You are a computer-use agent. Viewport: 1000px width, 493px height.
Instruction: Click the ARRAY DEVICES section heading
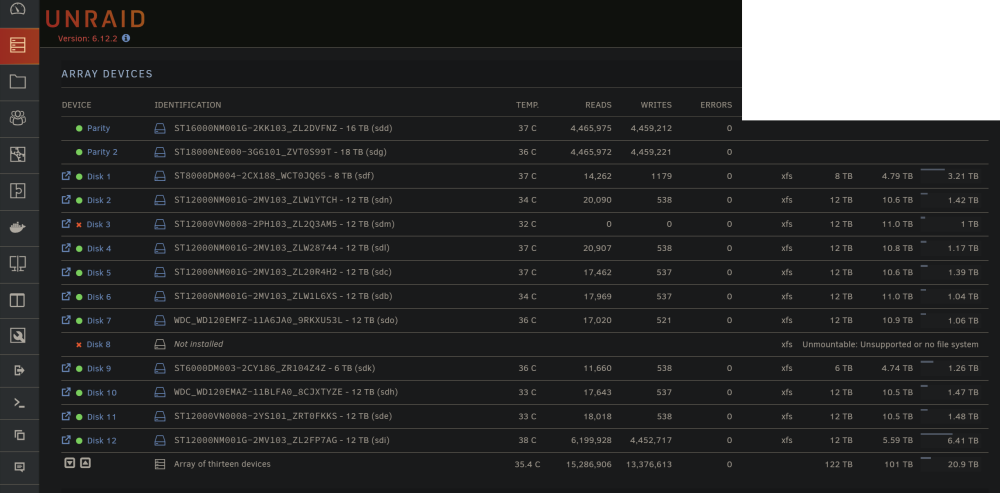click(107, 74)
